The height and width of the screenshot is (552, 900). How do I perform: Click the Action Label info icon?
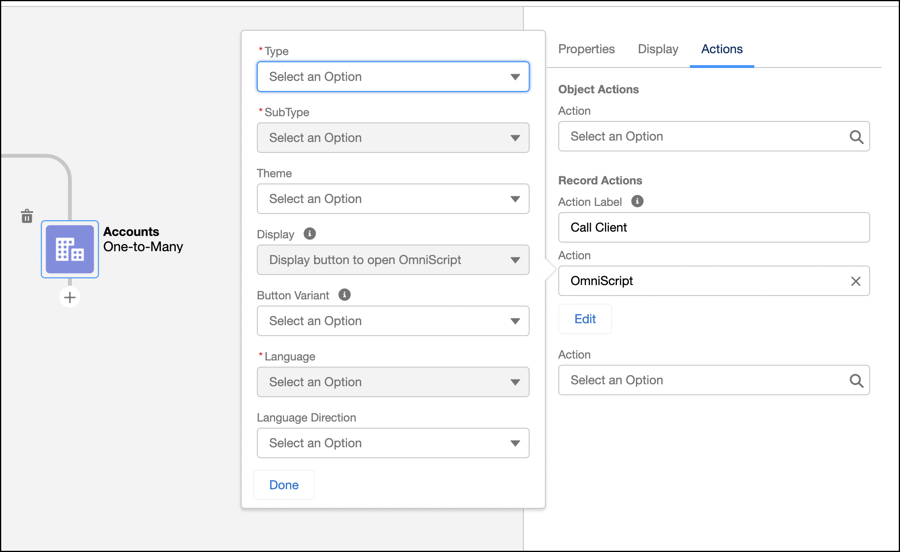click(637, 201)
